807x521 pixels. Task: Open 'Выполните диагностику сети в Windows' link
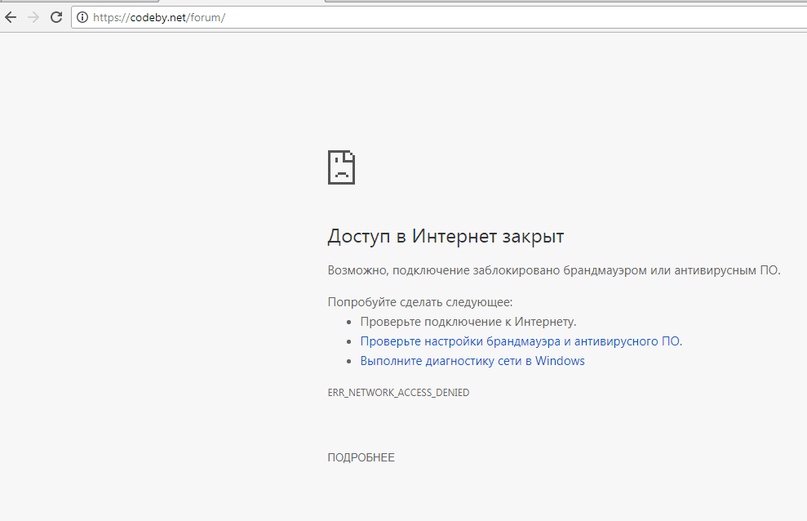(x=472, y=361)
